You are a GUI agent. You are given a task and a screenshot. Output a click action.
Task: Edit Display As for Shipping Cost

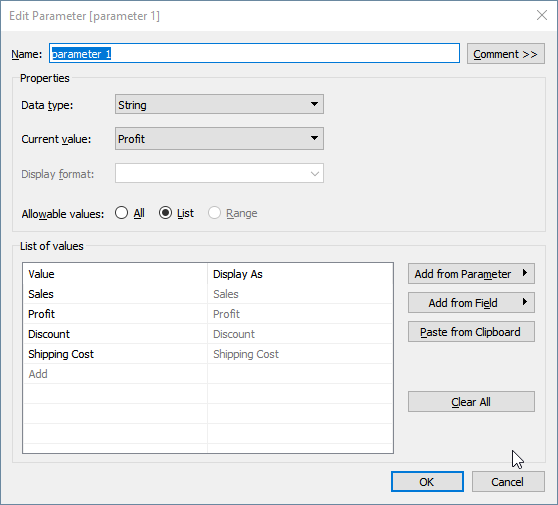[300, 354]
